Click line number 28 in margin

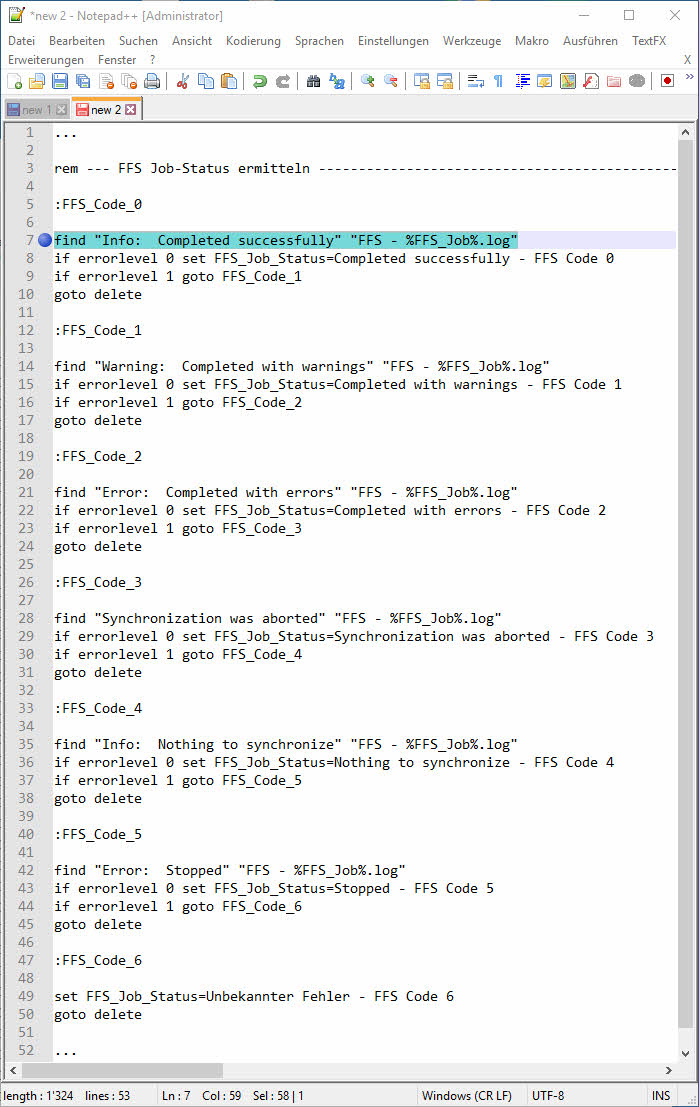(25, 618)
